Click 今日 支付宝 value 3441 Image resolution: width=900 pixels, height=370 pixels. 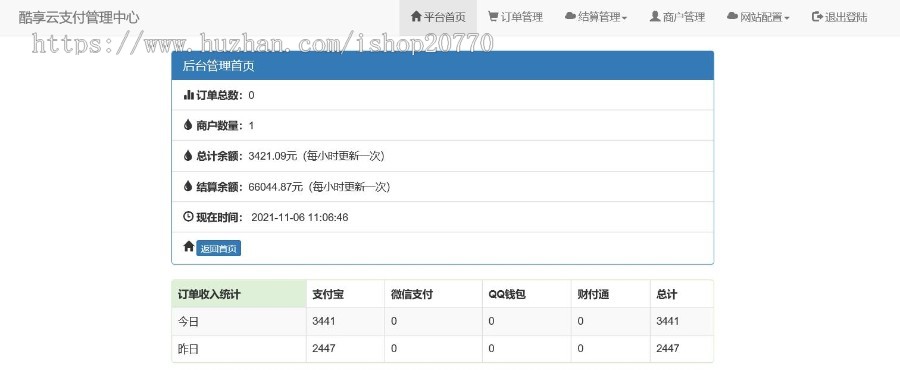click(x=324, y=321)
